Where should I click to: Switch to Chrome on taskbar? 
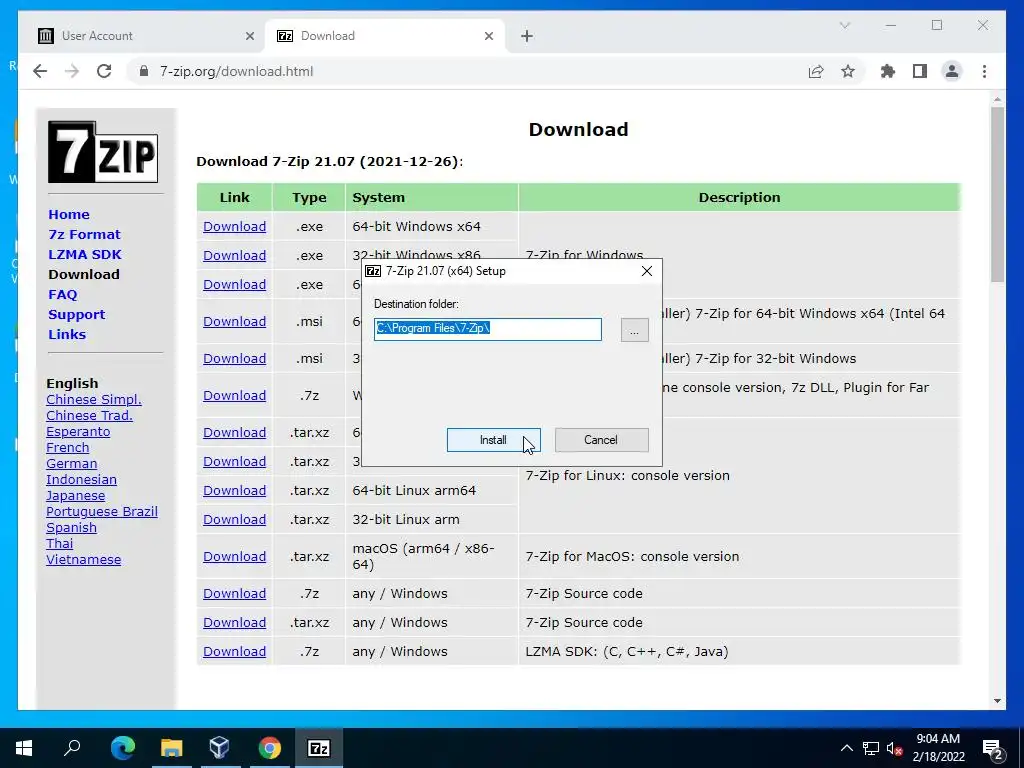pyautogui.click(x=269, y=748)
